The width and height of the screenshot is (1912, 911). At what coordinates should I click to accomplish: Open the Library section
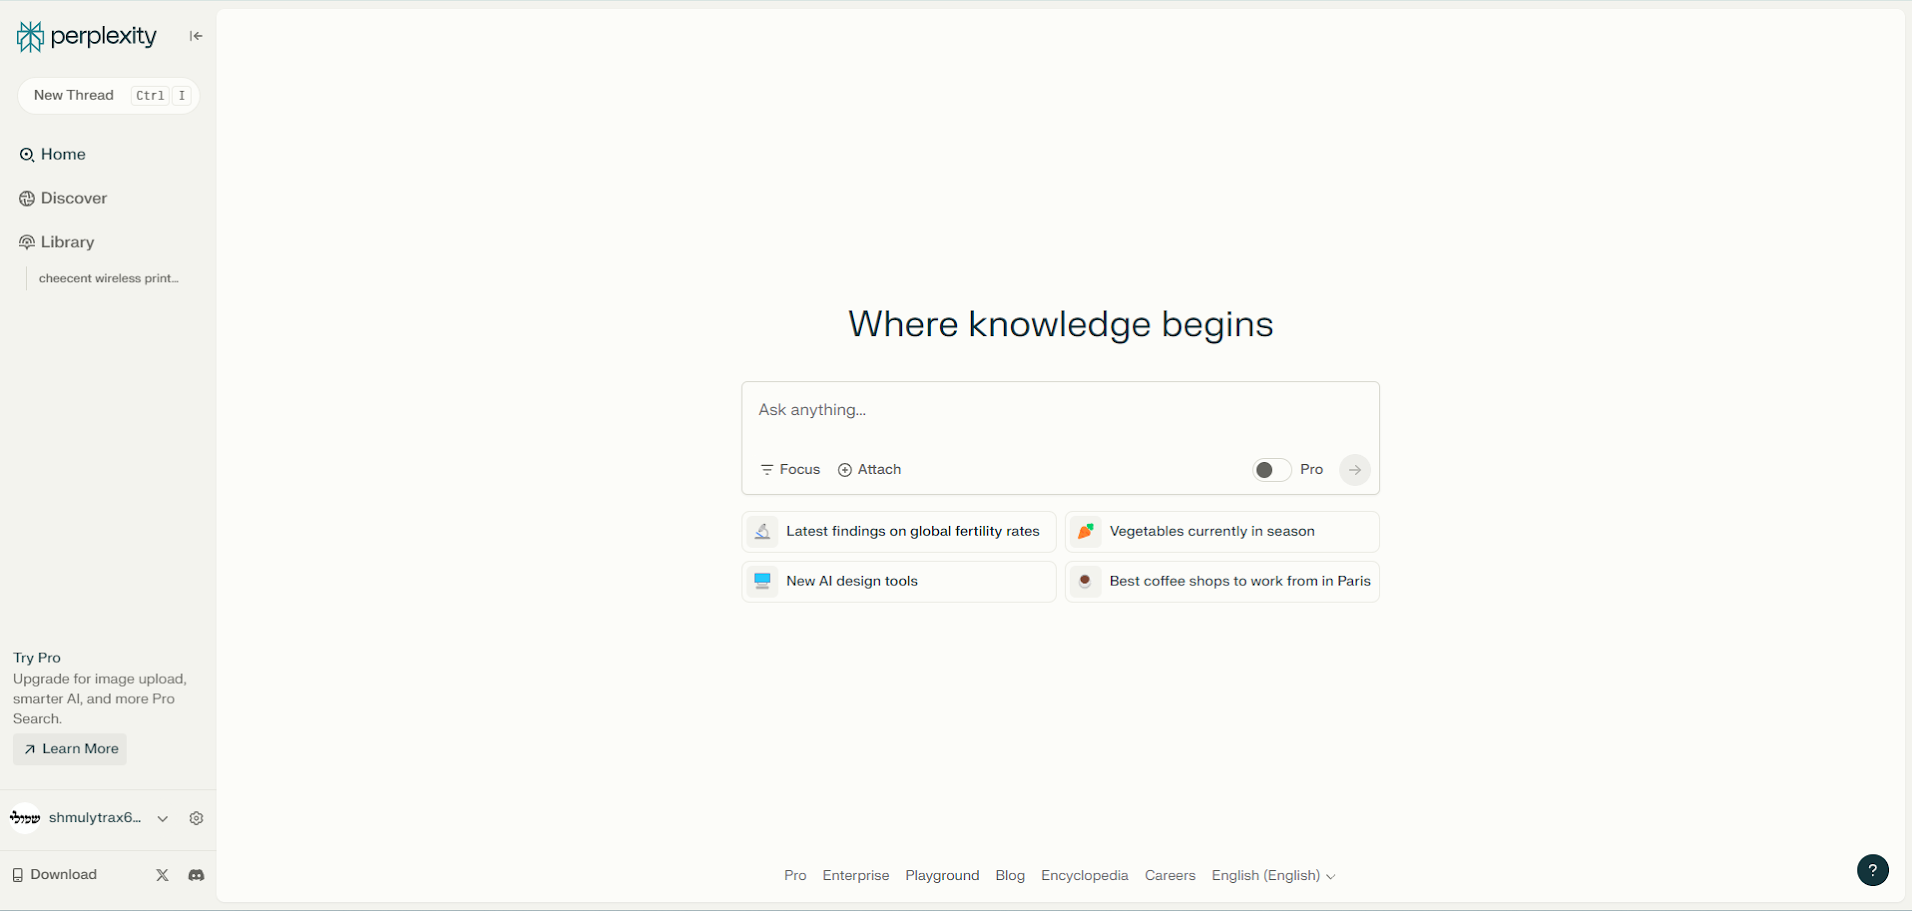pos(57,242)
